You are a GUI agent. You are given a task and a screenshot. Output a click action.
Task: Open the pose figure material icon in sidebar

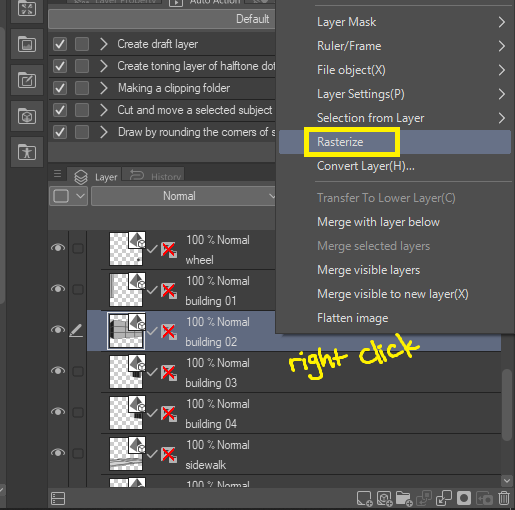[x=27, y=152]
